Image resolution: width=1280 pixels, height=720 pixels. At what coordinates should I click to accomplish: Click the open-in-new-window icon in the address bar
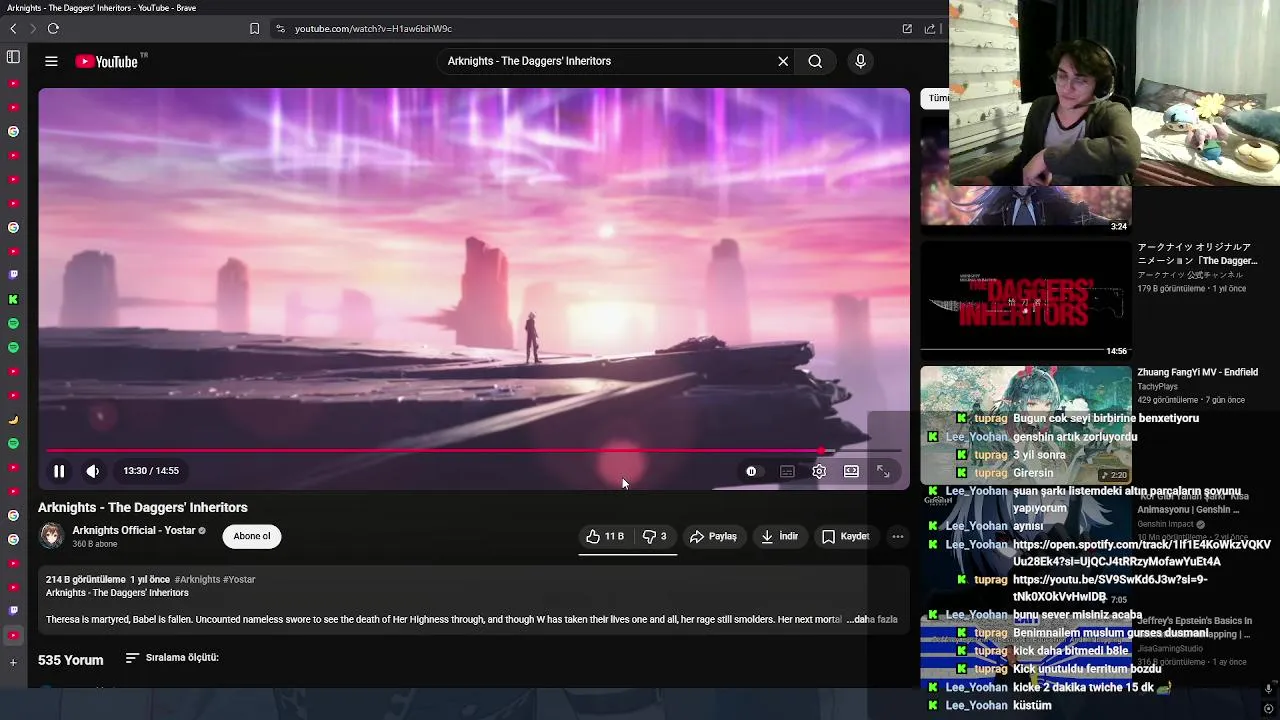point(907,29)
